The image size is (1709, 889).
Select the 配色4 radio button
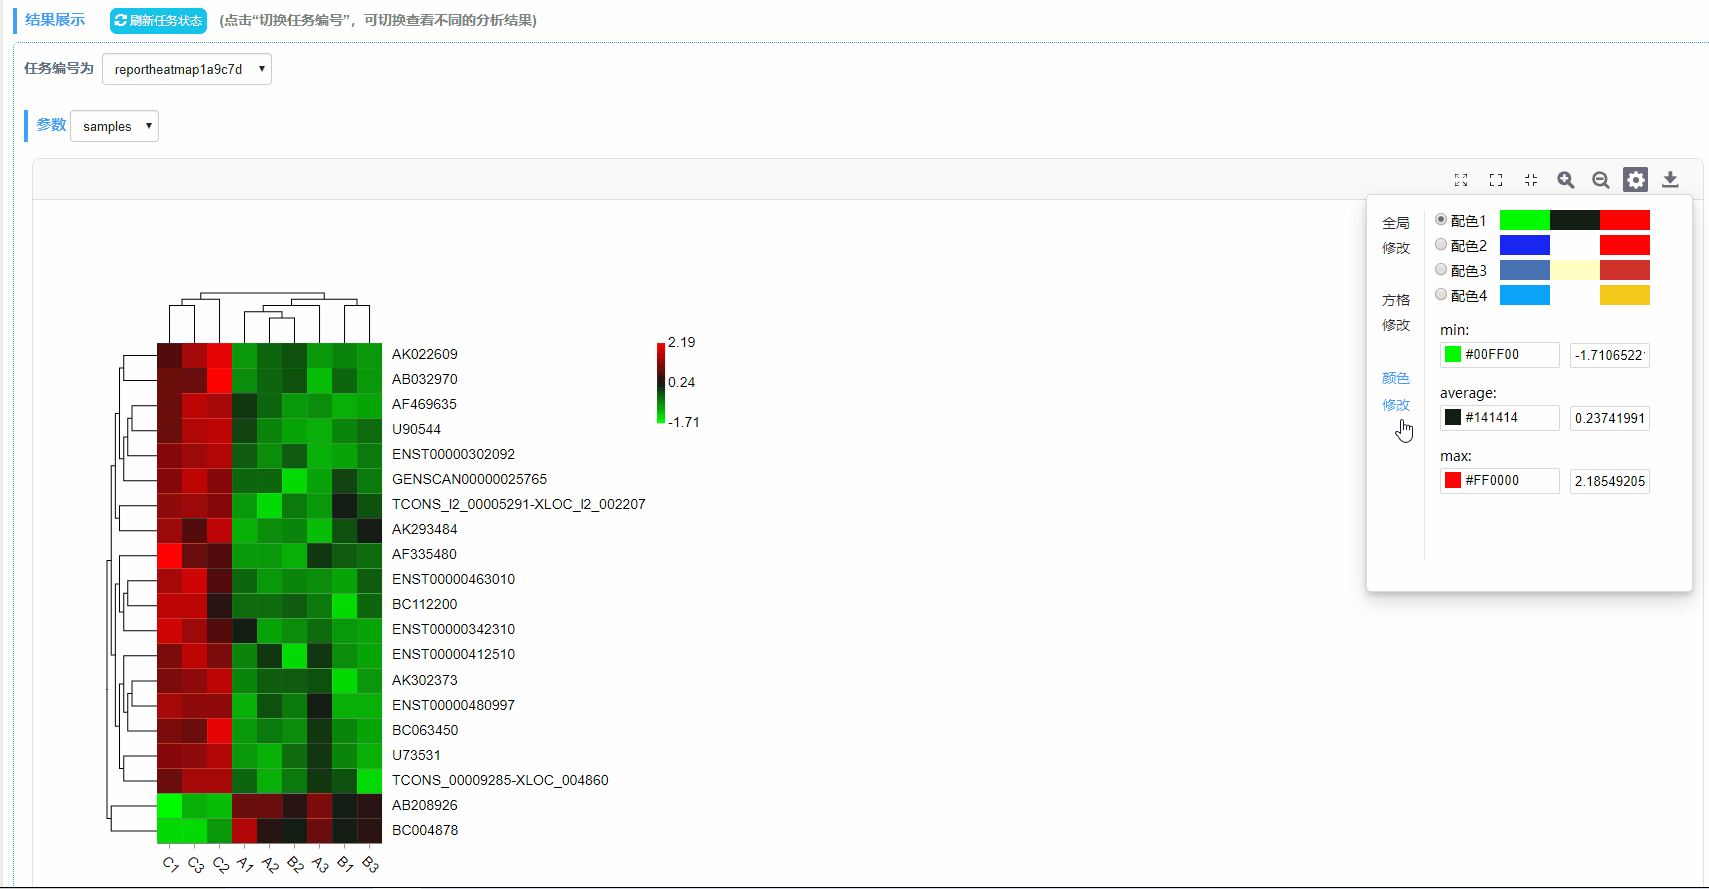click(1441, 294)
